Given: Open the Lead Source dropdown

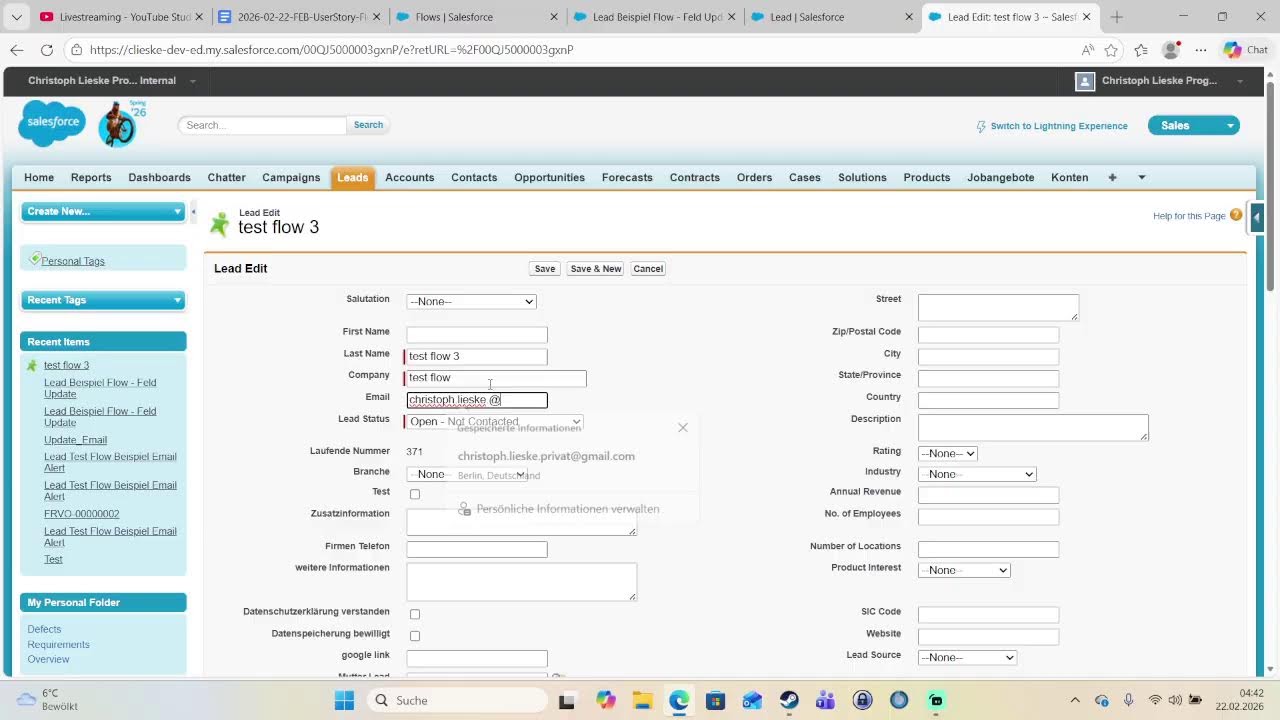Looking at the screenshot, I should (x=967, y=657).
